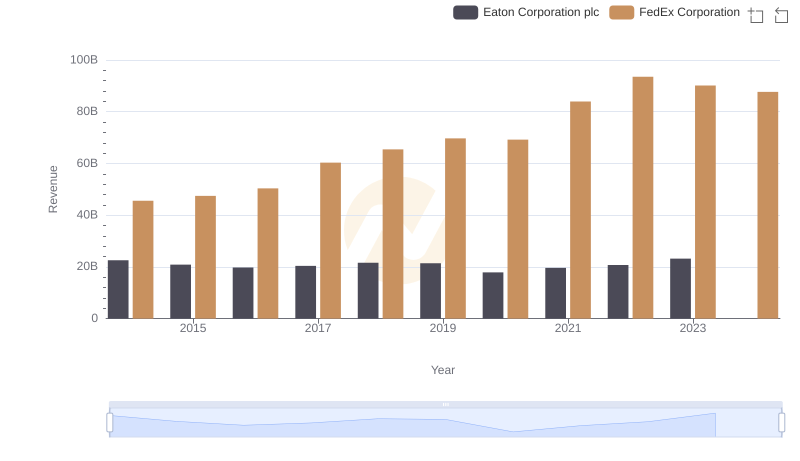Select the Eaton bar for 2021
Viewport: 800px width, 461px height.
pyautogui.click(x=556, y=293)
